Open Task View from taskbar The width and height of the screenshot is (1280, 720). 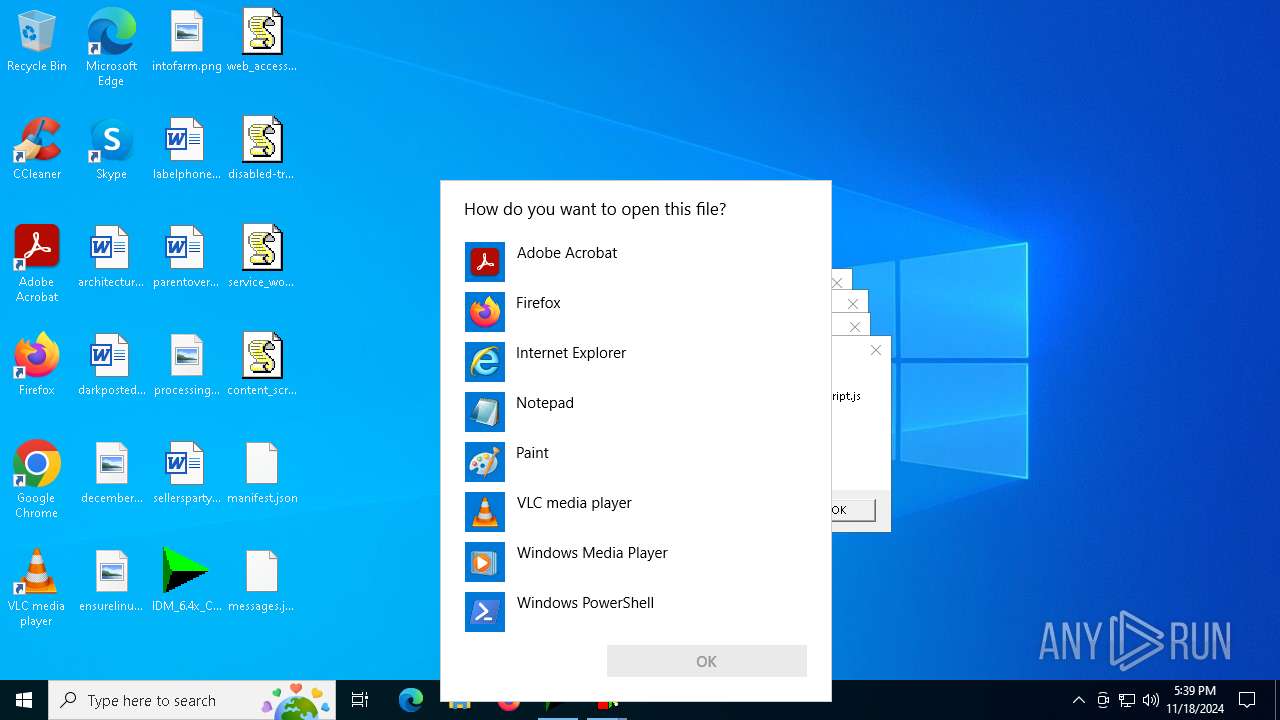click(360, 700)
